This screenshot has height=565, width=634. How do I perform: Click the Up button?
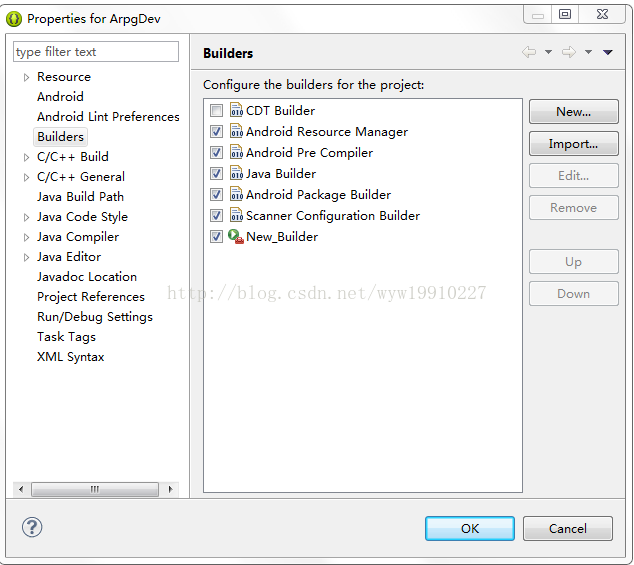573,262
